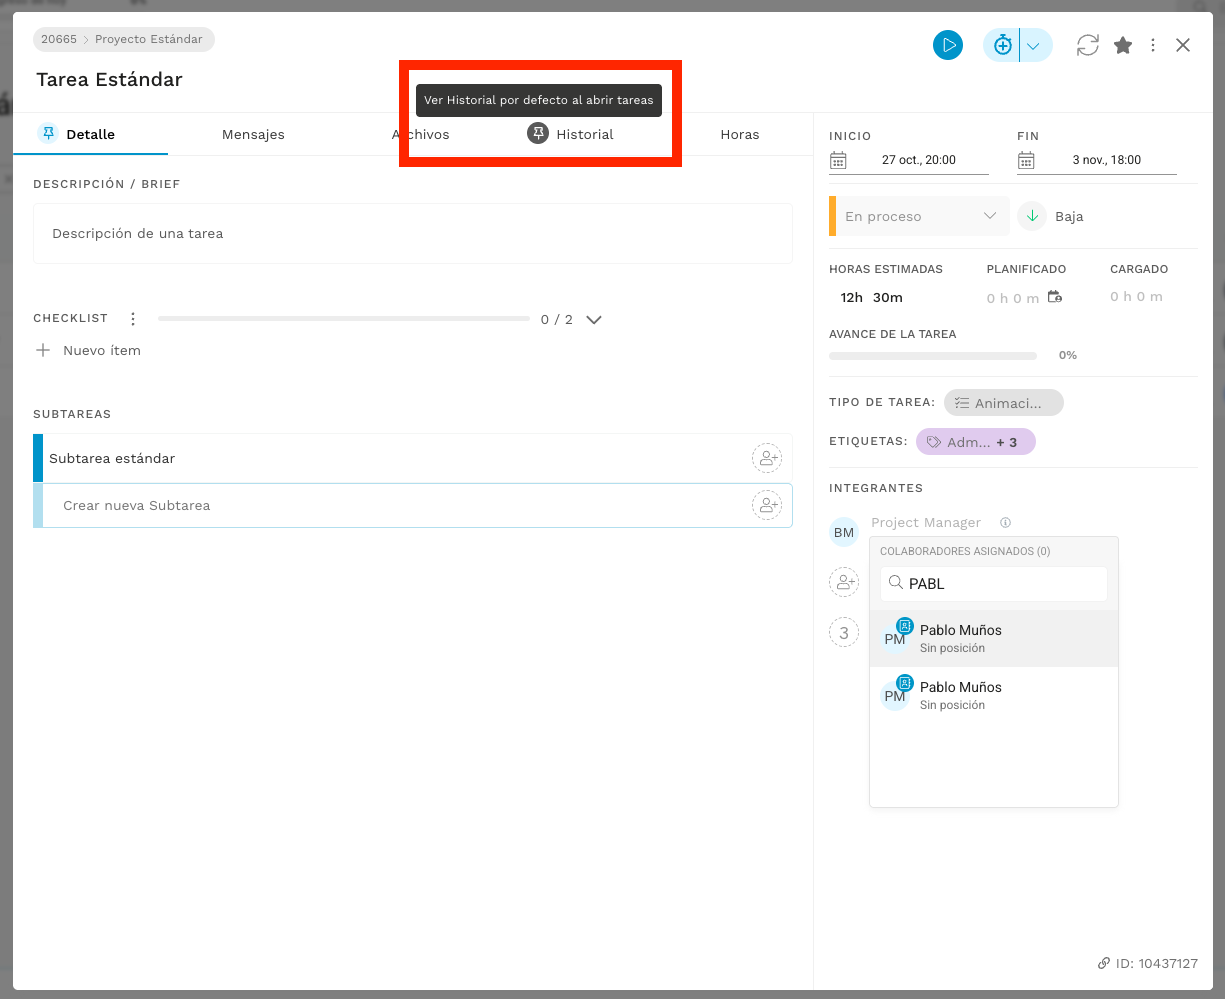Viewport: 1225px width, 999px height.
Task: Open start date calendar icon
Action: click(838, 160)
